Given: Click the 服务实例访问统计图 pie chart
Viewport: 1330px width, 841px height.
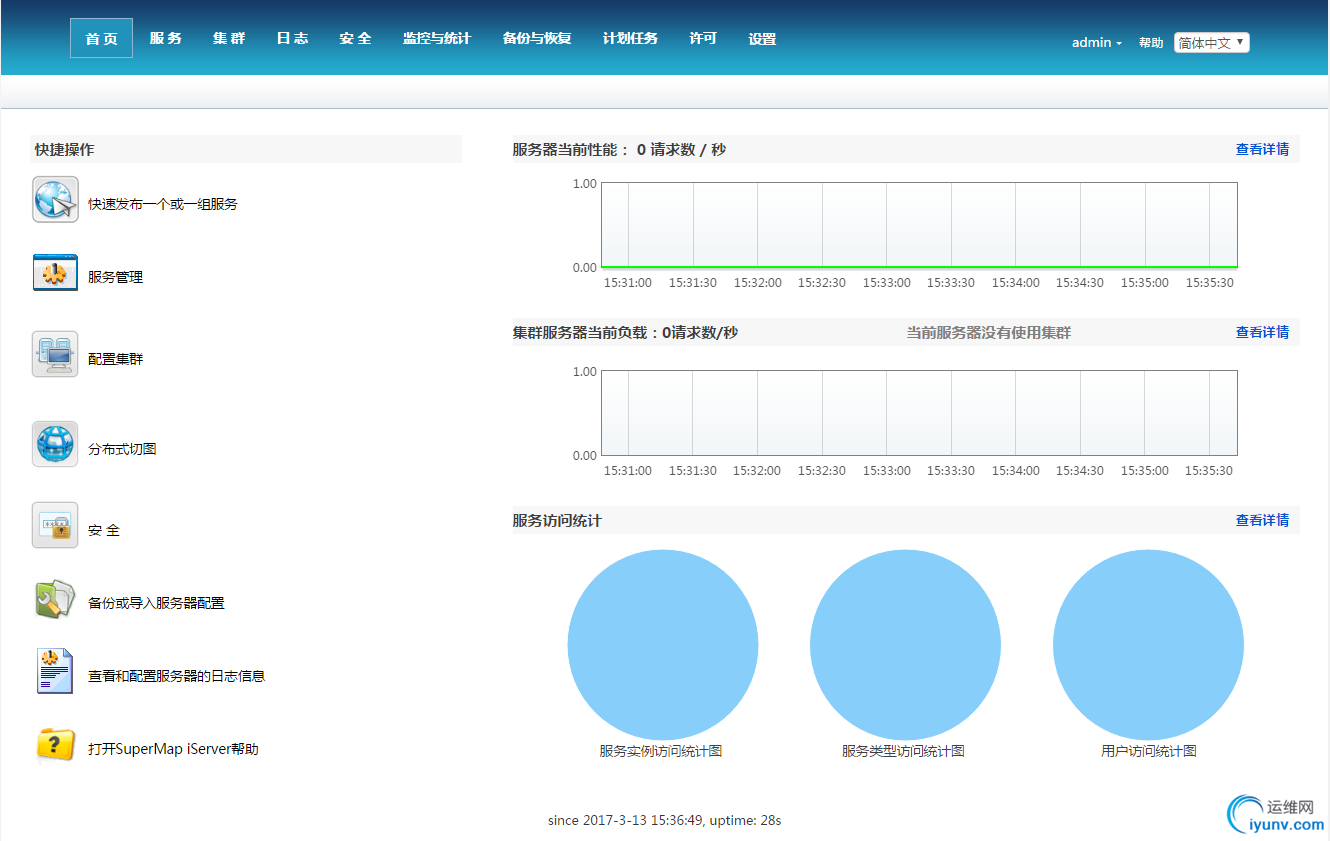Looking at the screenshot, I should (x=663, y=645).
